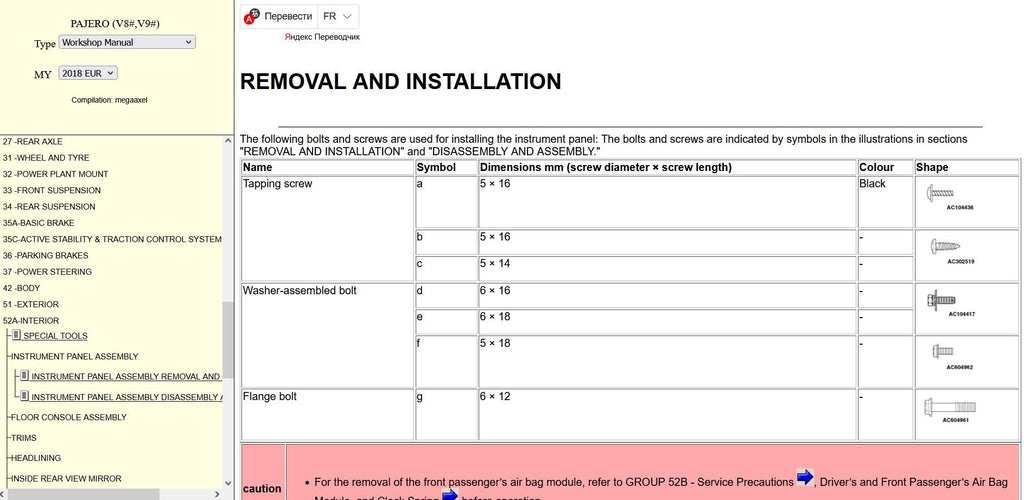Screen dimensions: 1024x500
Task: Click the sidebar scroll-down arrow
Action: (x=228, y=484)
